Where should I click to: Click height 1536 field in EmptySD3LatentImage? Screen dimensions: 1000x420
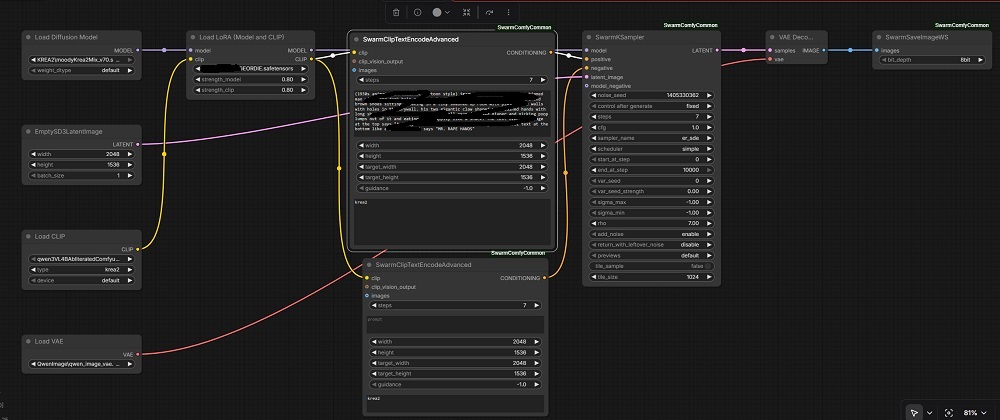click(82, 164)
